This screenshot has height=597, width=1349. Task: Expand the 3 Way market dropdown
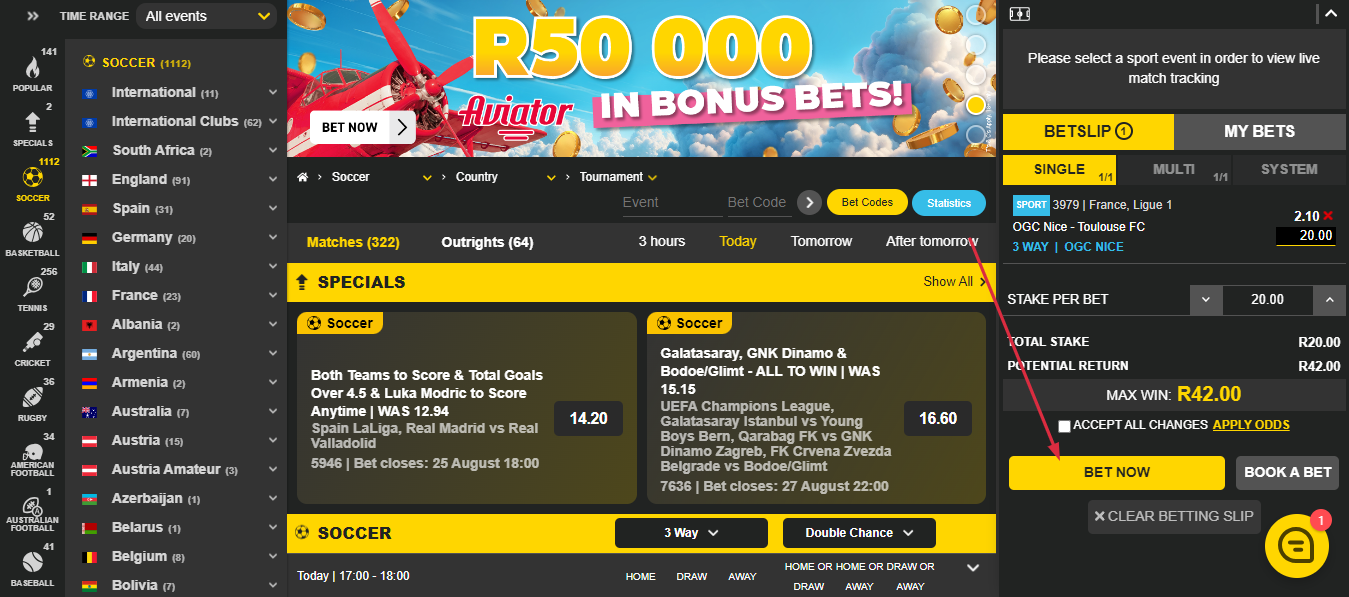pyautogui.click(x=691, y=533)
